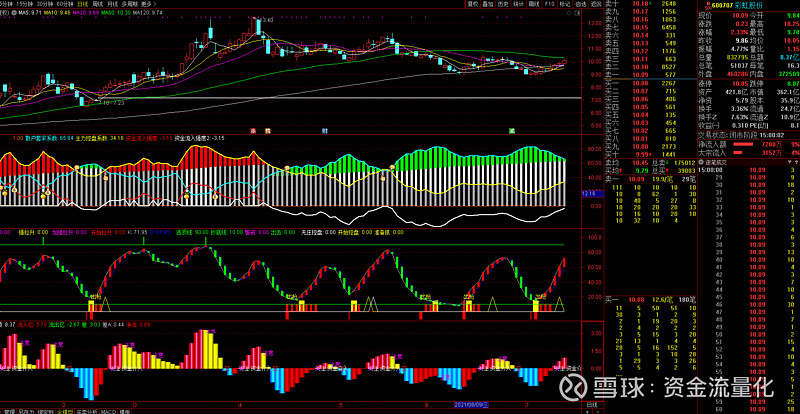The height and width of the screenshot is (414, 800).
Task: Select the MACD indicator tab at bottom
Action: click(108, 410)
